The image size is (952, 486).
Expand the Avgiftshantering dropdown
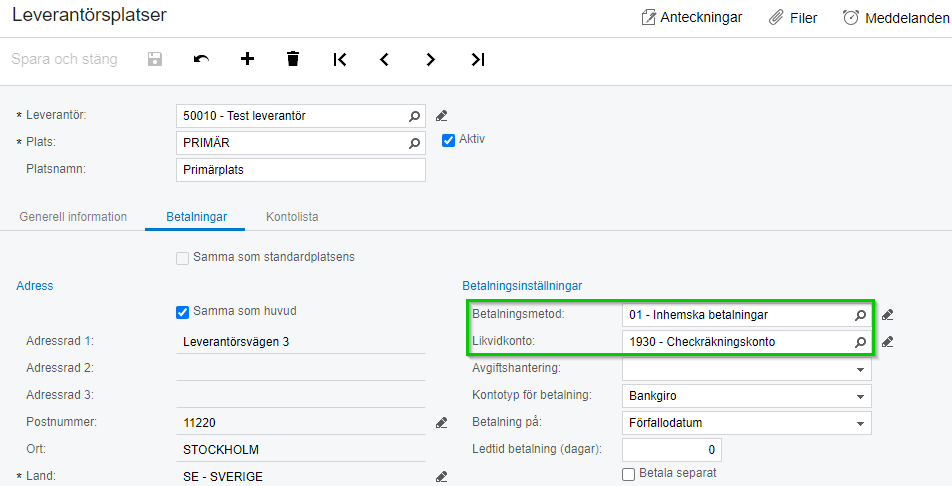click(x=860, y=369)
